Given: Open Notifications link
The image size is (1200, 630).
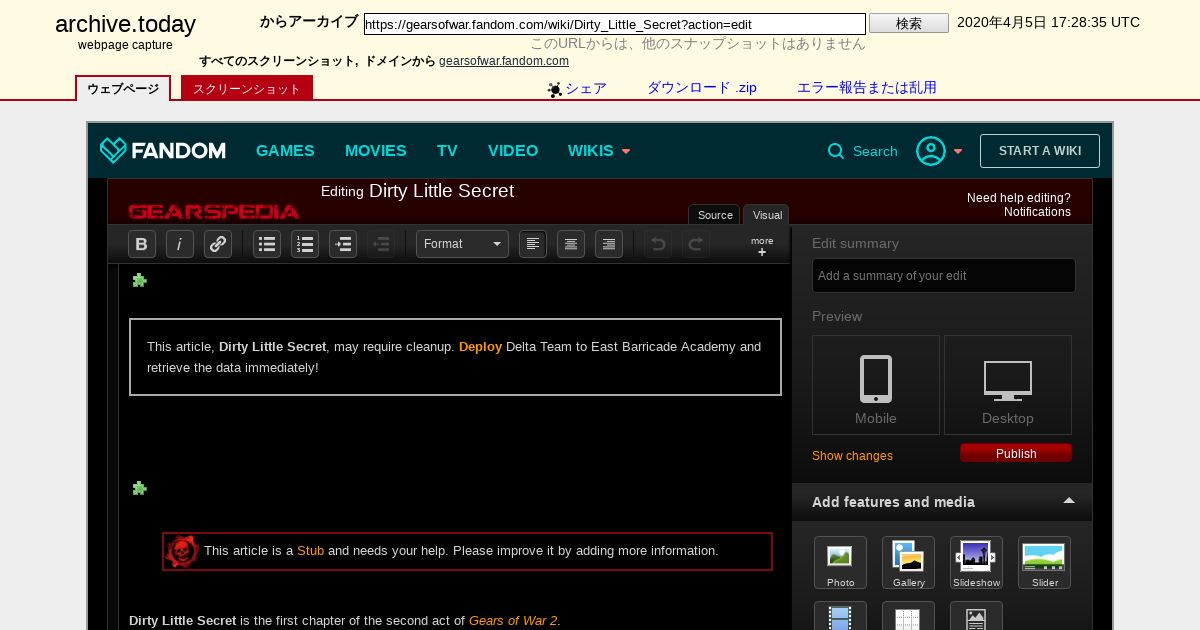Looking at the screenshot, I should coord(1037,212).
